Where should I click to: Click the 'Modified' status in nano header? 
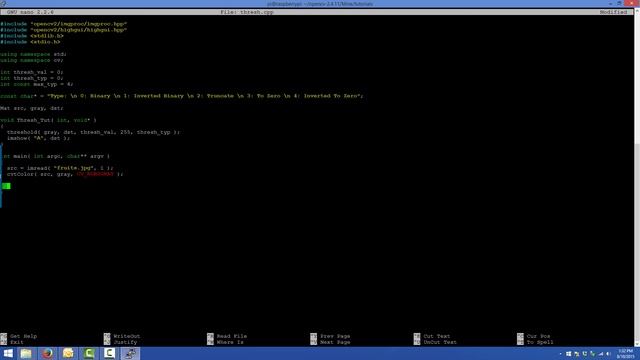click(613, 12)
